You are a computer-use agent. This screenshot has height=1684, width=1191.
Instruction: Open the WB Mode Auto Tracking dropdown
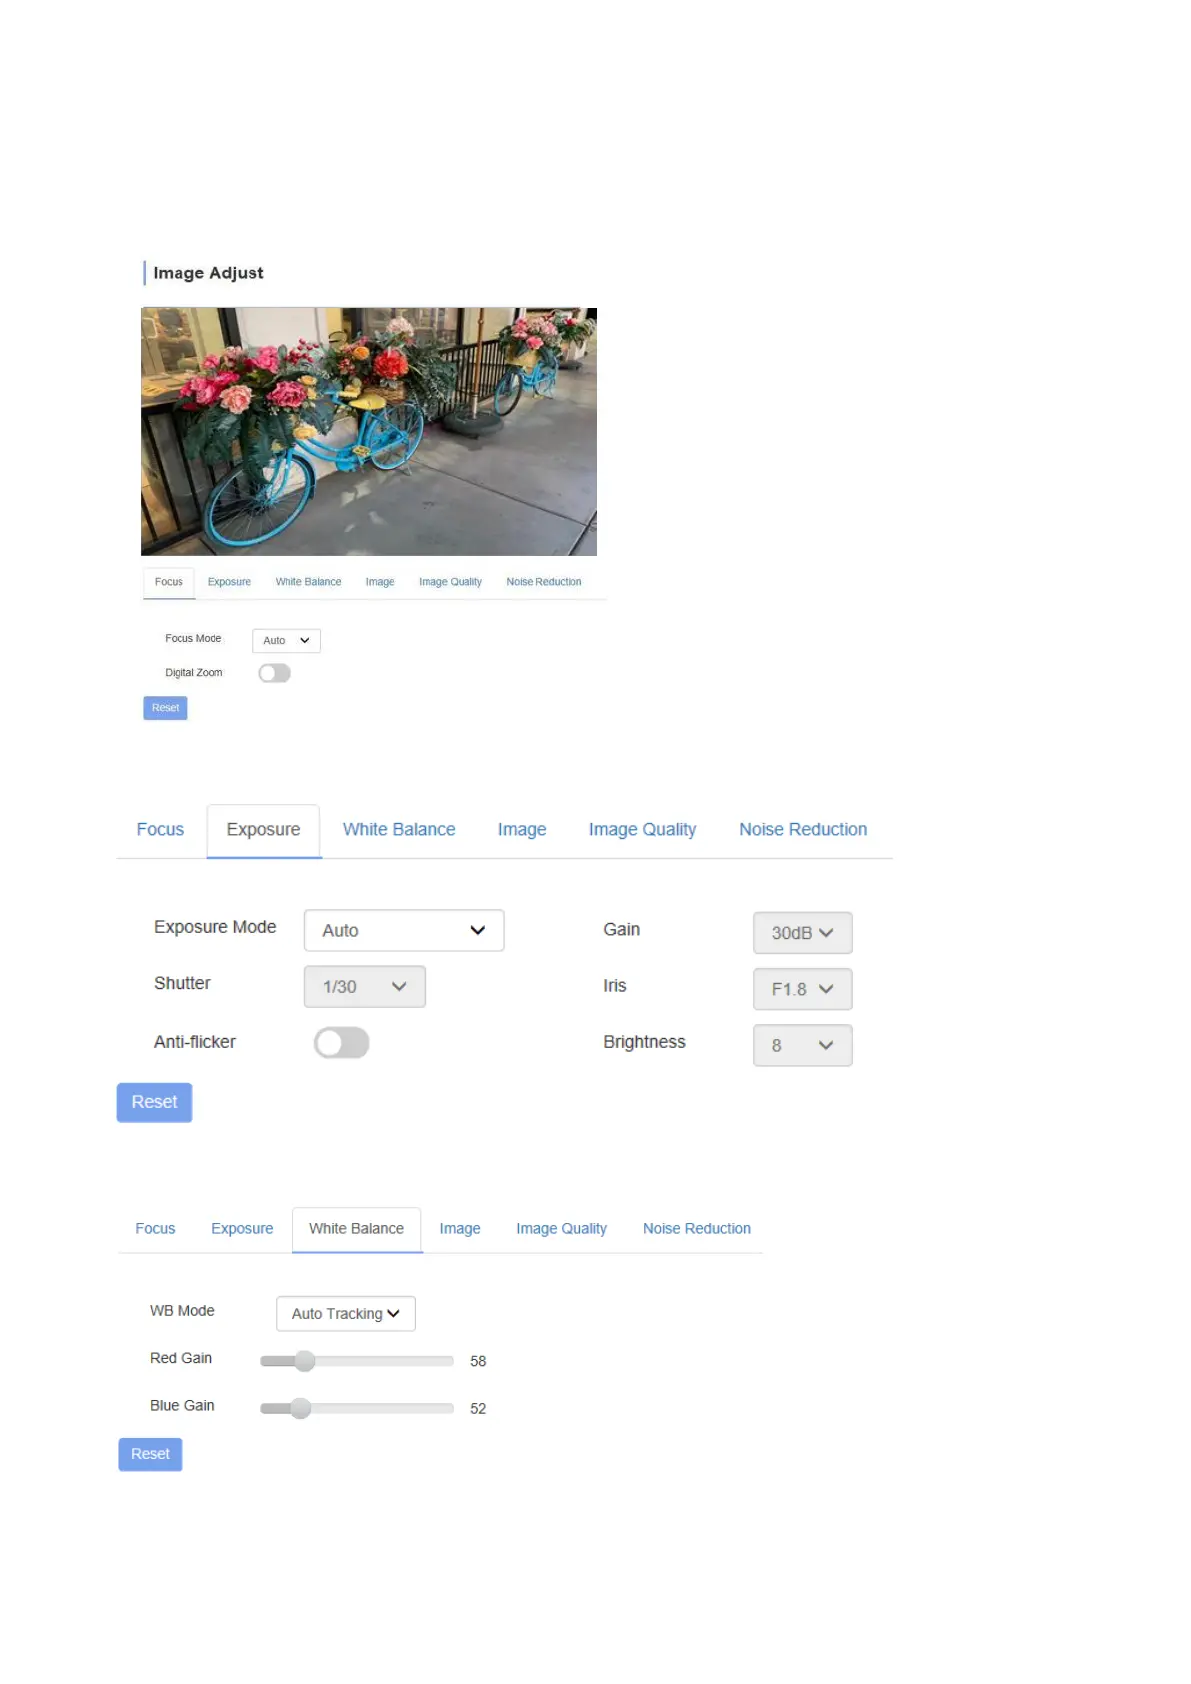coord(345,1314)
